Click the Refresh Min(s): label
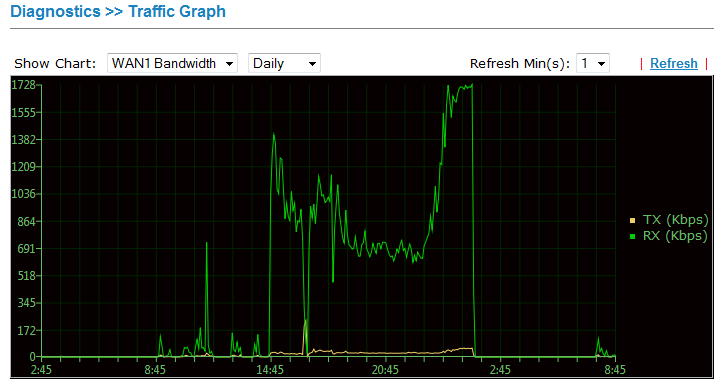This screenshot has height=387, width=725. point(520,63)
